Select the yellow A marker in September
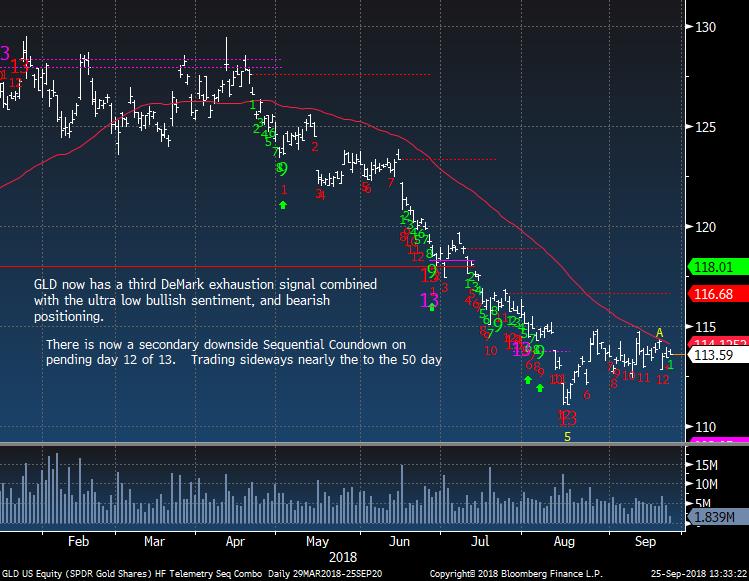 click(x=659, y=332)
